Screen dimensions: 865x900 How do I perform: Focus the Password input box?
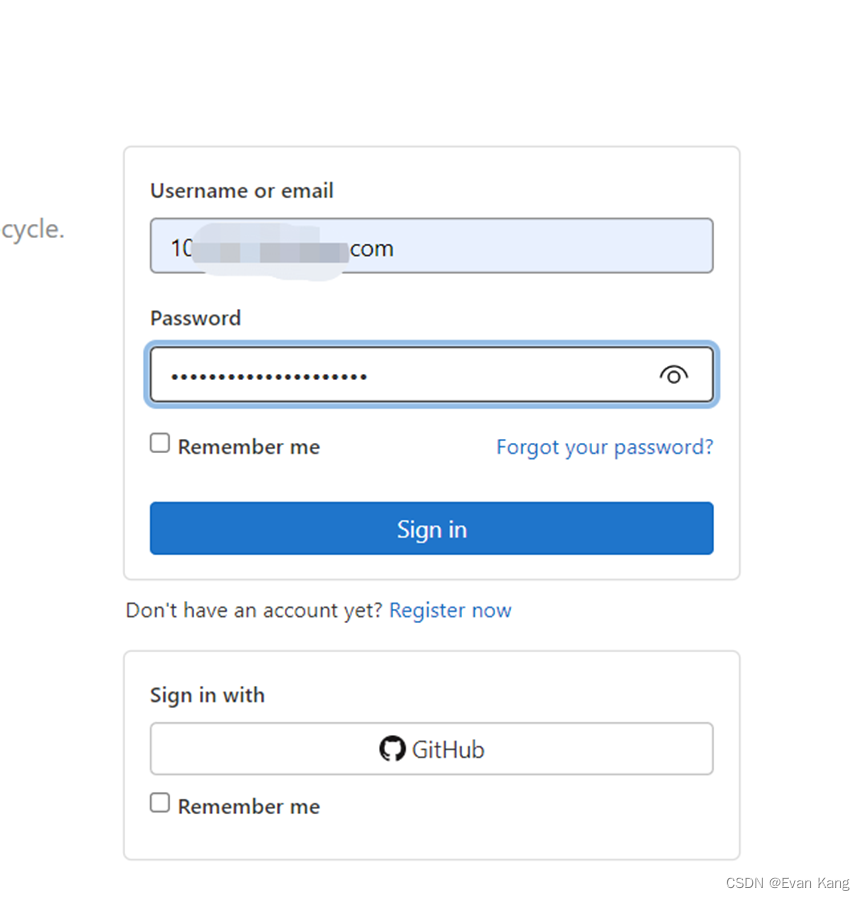400,375
